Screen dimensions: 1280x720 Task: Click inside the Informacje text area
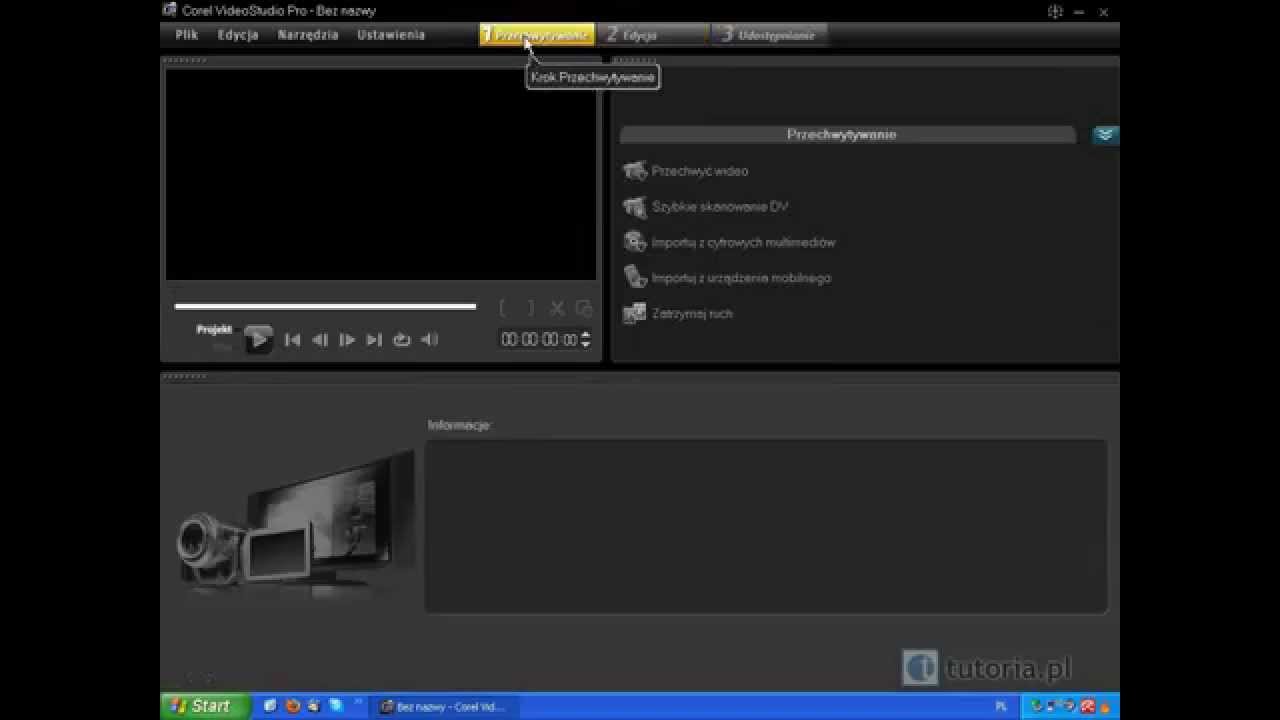(x=766, y=526)
